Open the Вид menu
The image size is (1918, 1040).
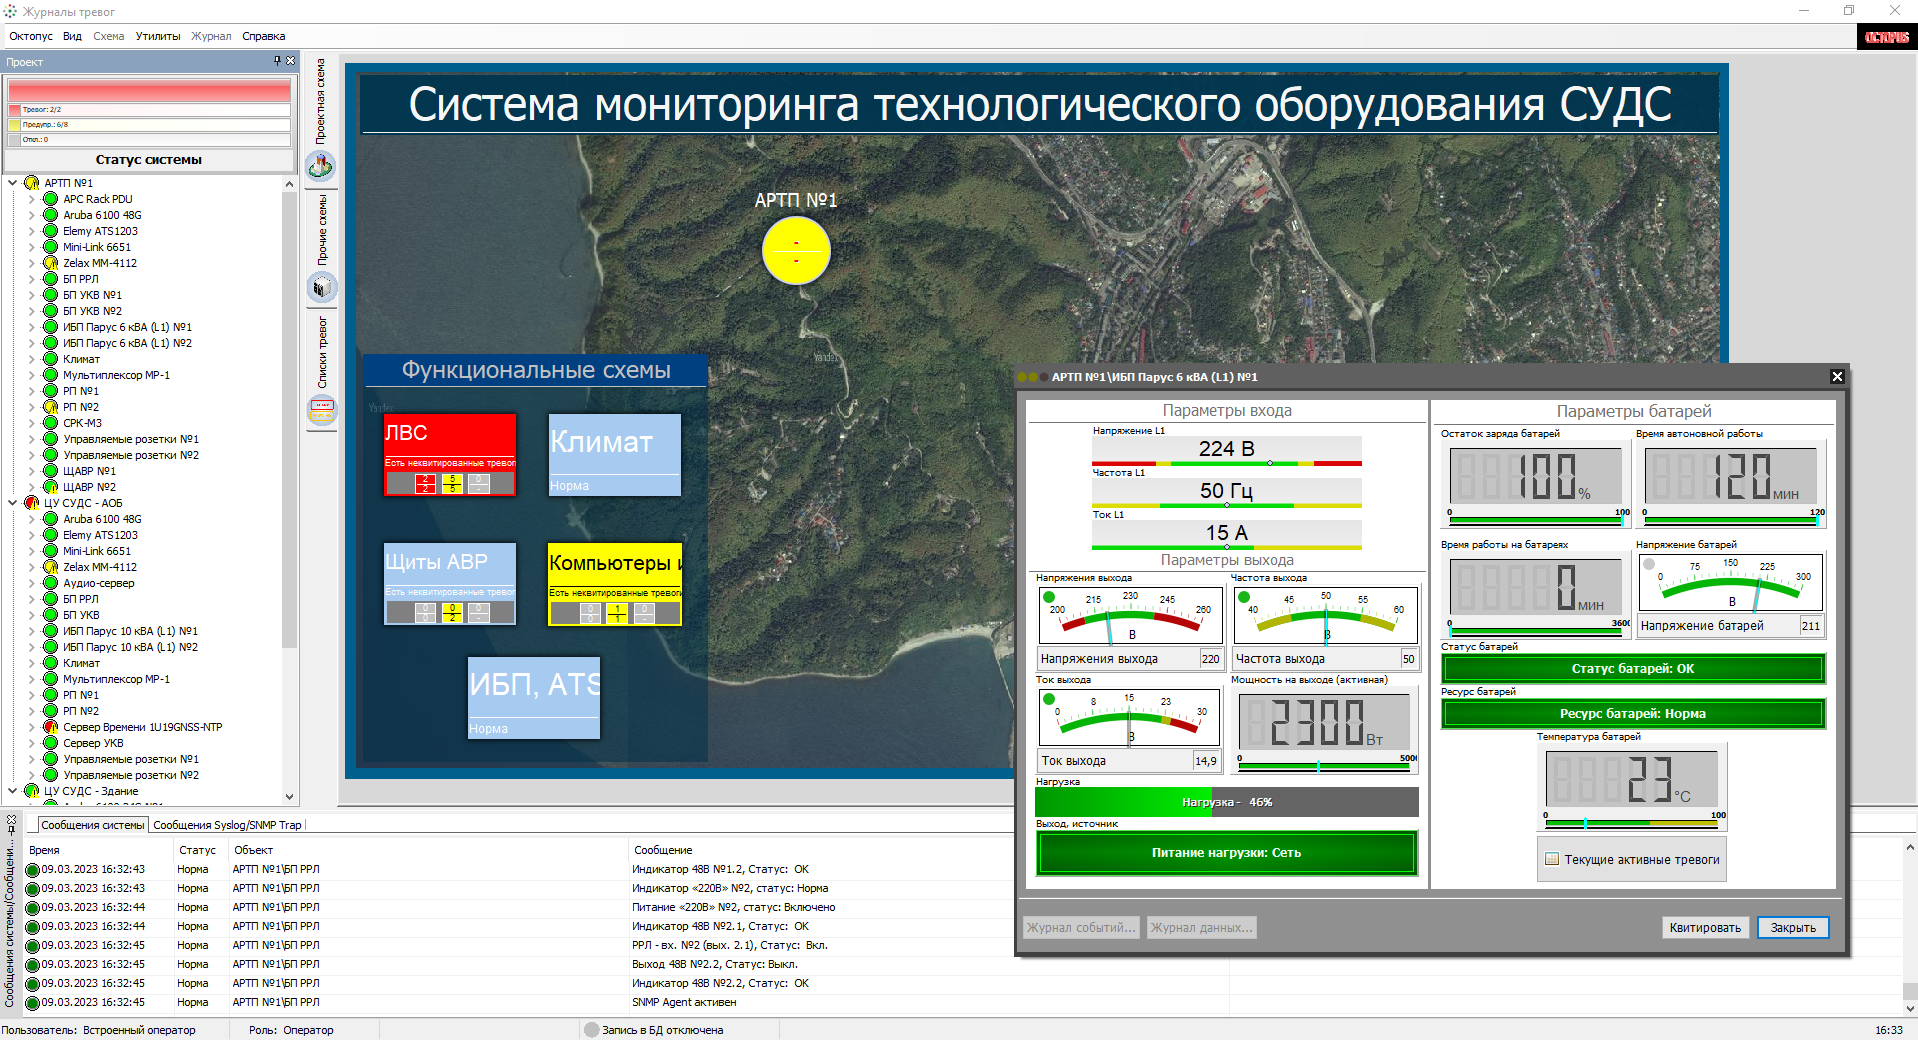pyautogui.click(x=72, y=36)
